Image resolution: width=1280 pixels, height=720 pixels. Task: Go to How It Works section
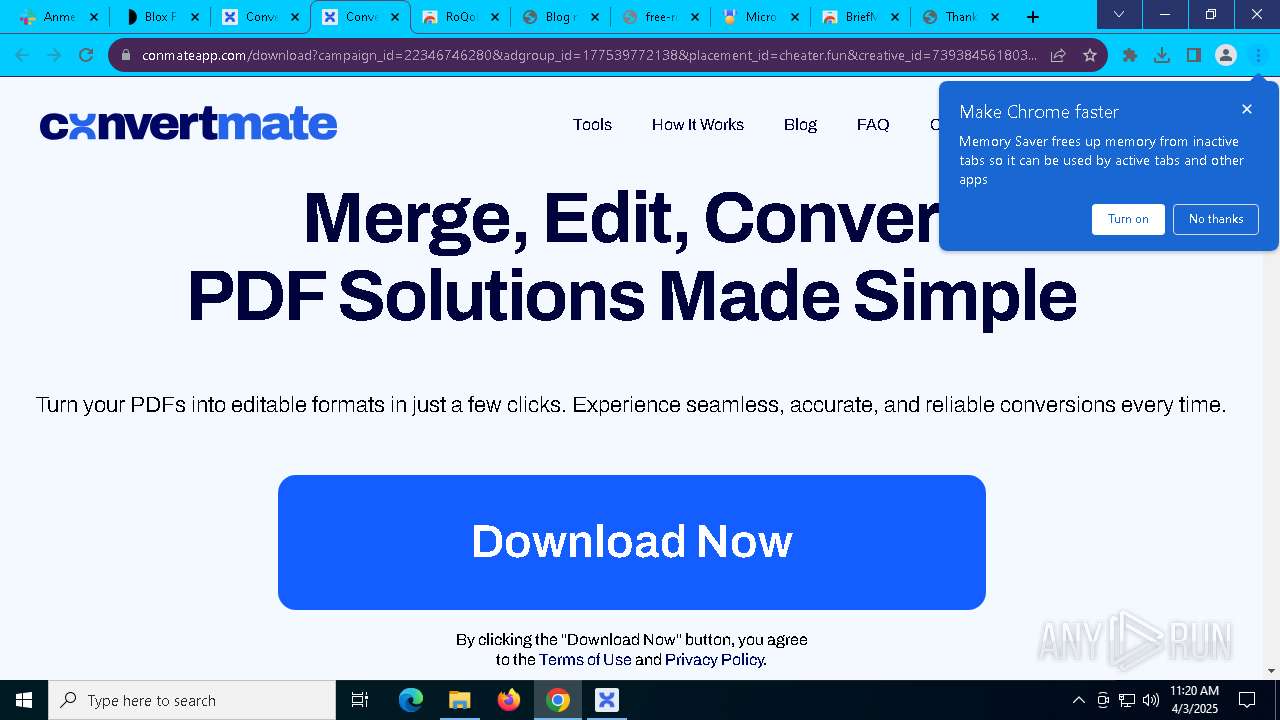[698, 125]
